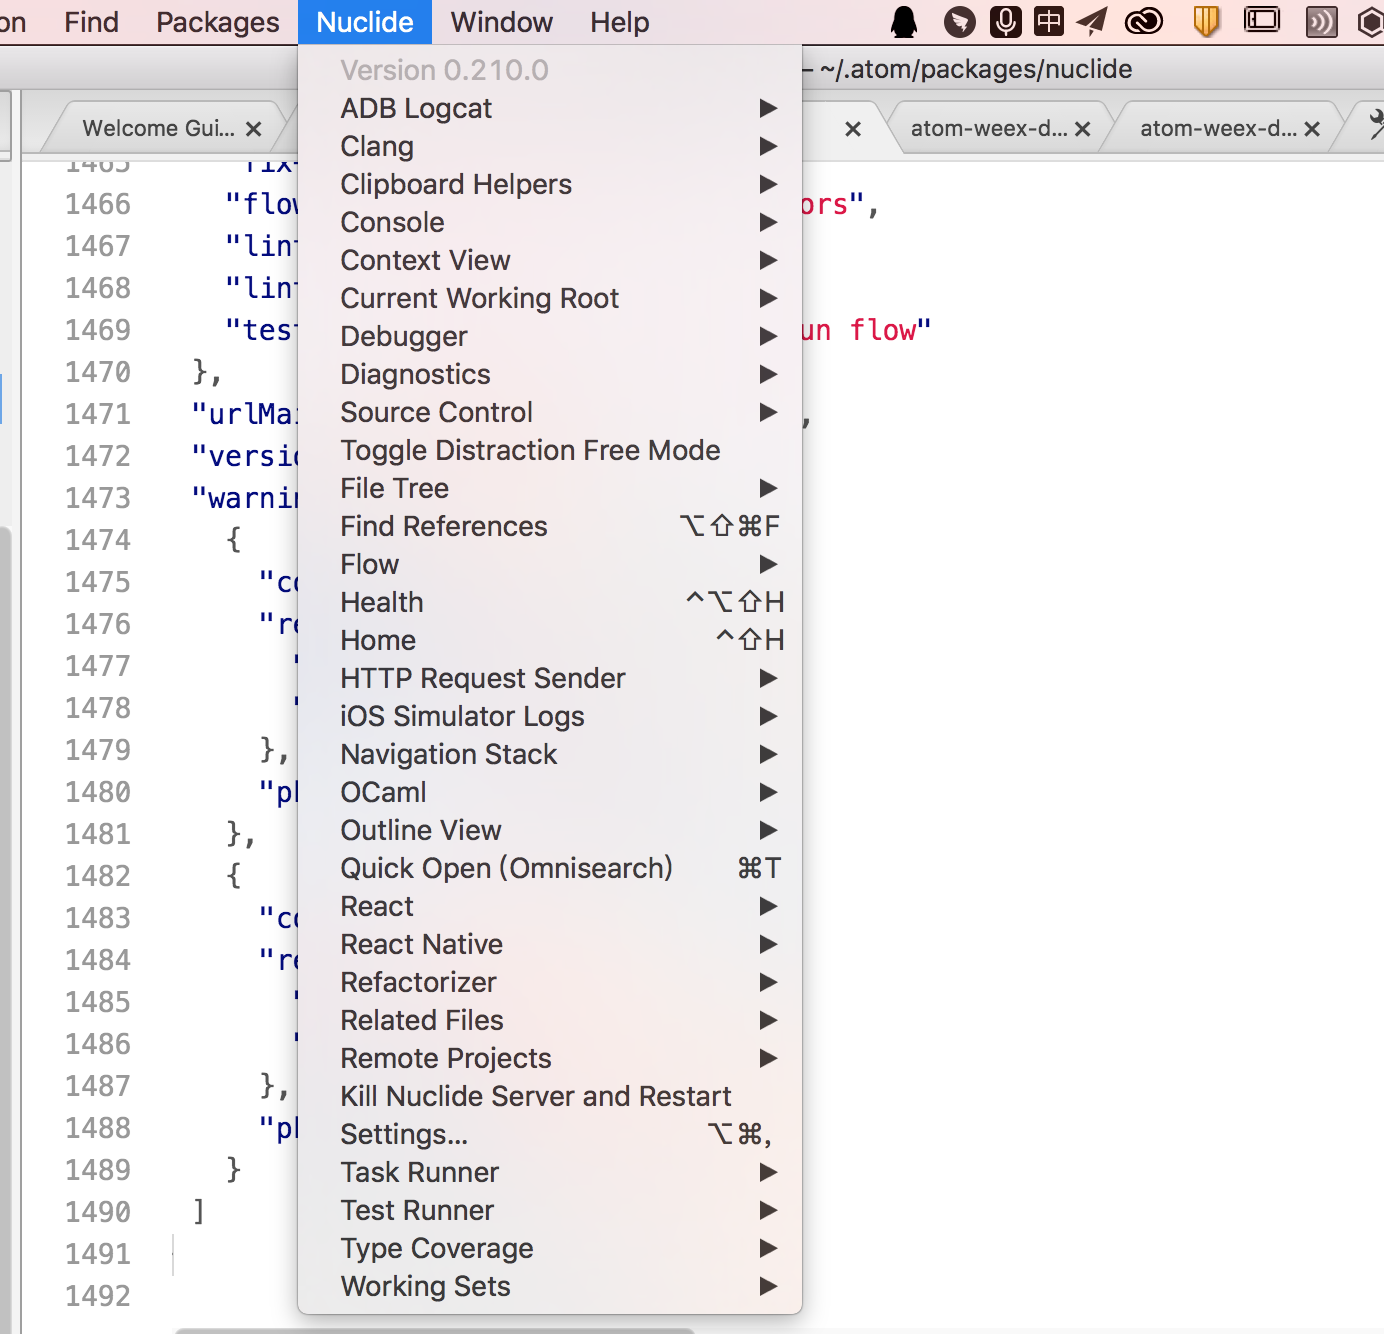
Task: Expand the Context View submenu
Action: tap(550, 260)
